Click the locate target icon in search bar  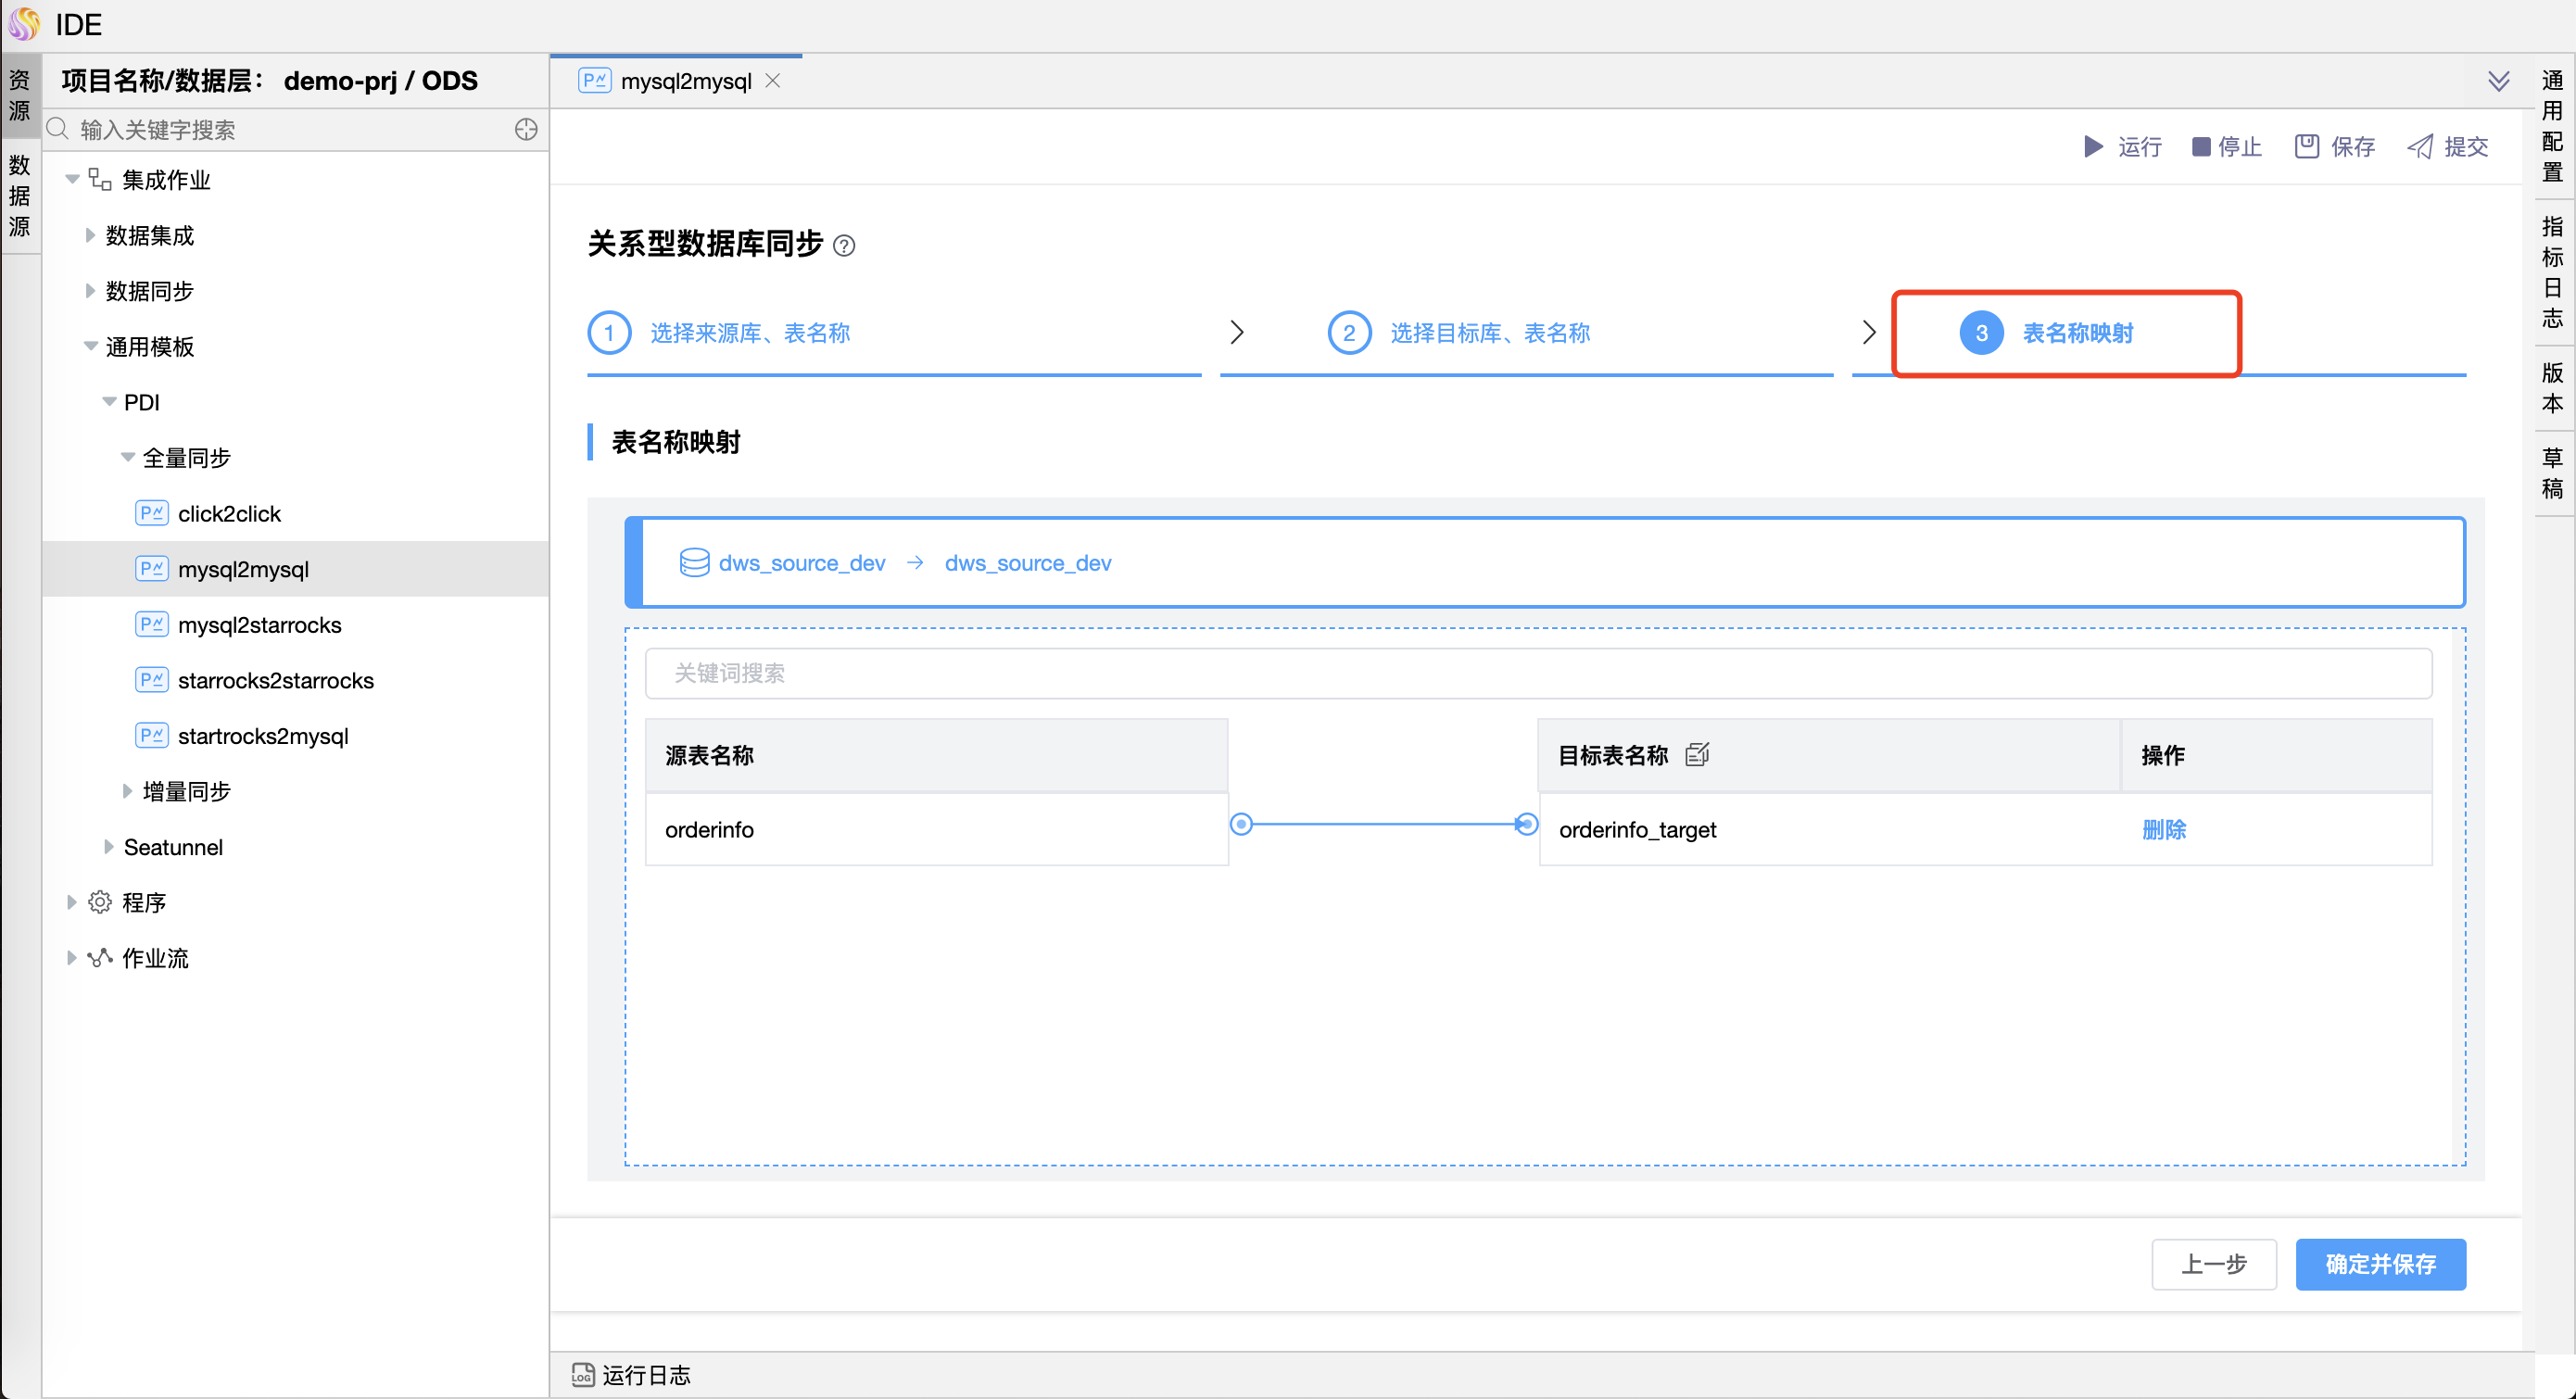[526, 130]
